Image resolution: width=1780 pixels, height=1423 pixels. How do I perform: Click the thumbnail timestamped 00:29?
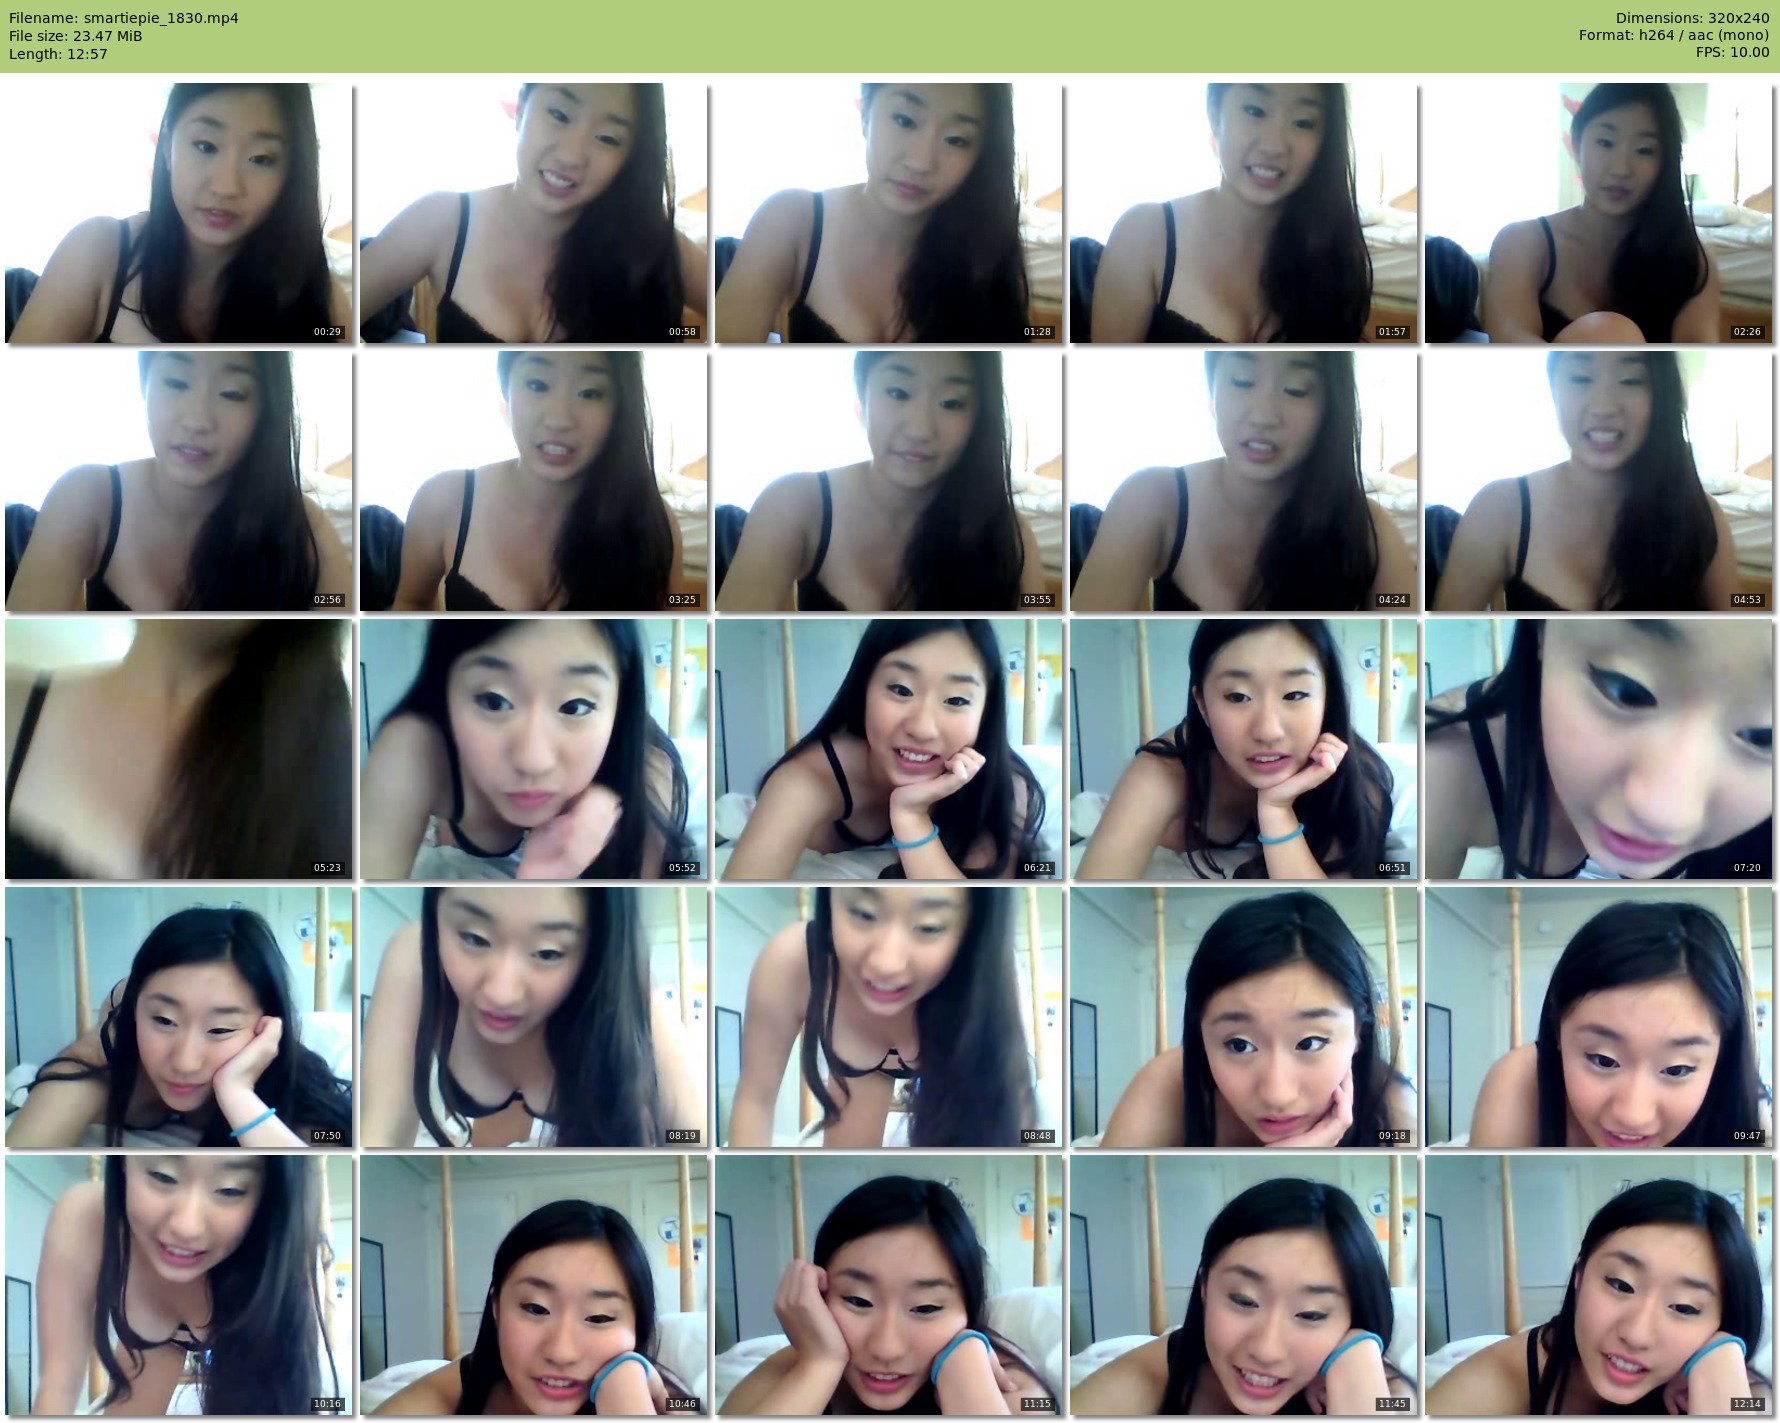point(178,213)
